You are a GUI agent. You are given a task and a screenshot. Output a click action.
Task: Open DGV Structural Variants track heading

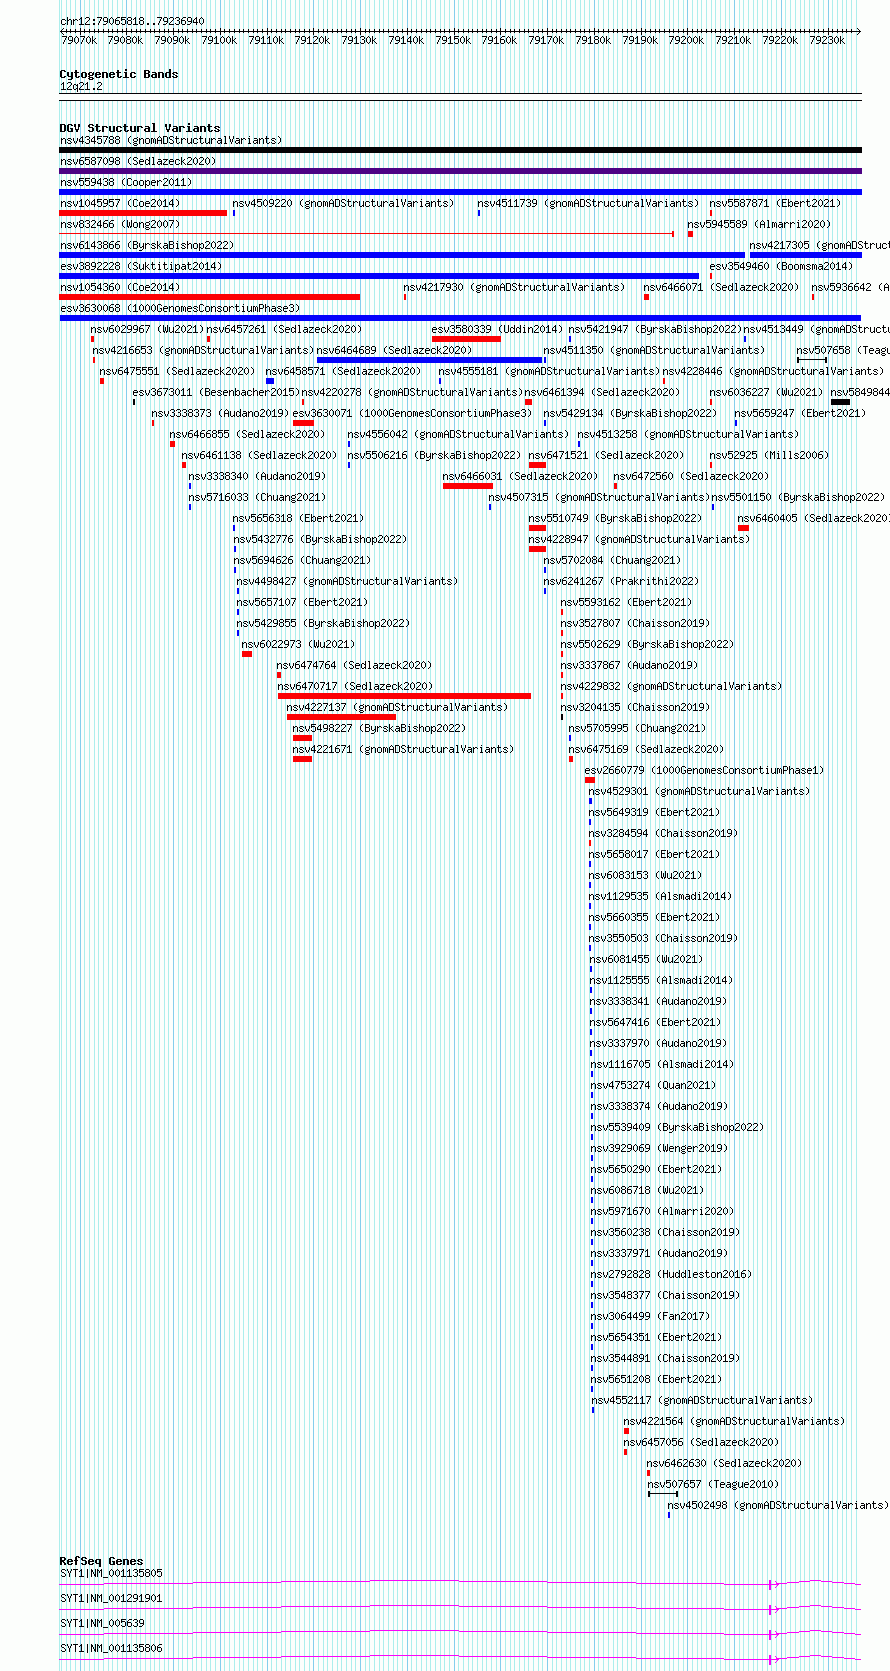pyautogui.click(x=140, y=128)
